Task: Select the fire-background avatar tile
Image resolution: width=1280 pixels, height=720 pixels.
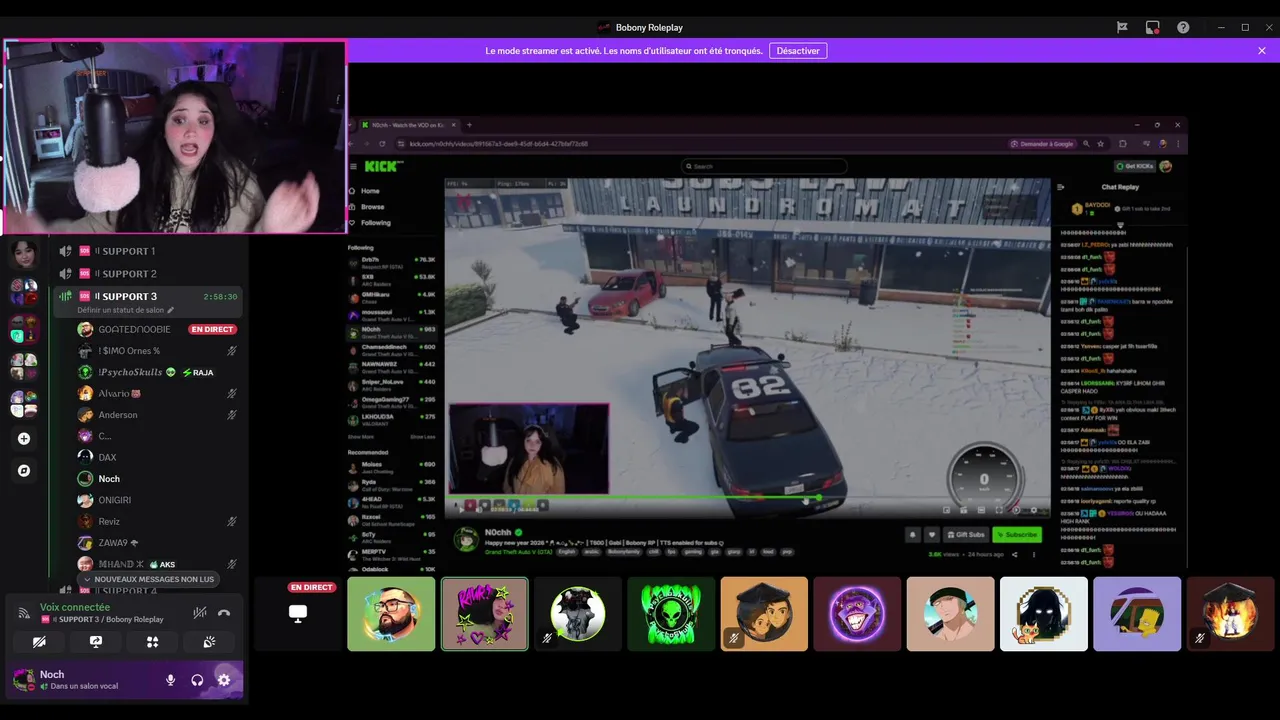Action: [1230, 614]
